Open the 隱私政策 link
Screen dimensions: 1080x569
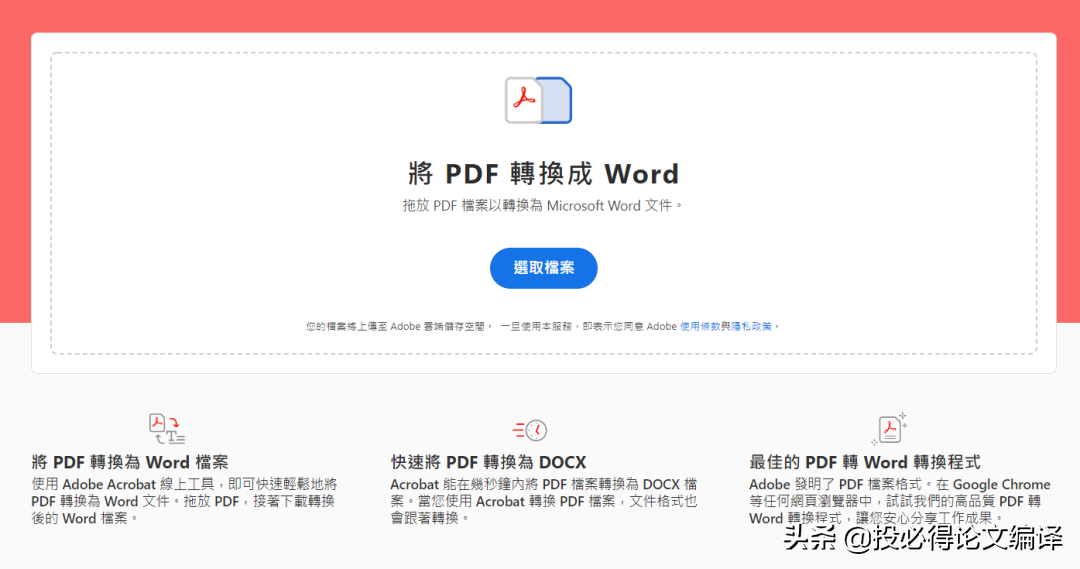[751, 327]
